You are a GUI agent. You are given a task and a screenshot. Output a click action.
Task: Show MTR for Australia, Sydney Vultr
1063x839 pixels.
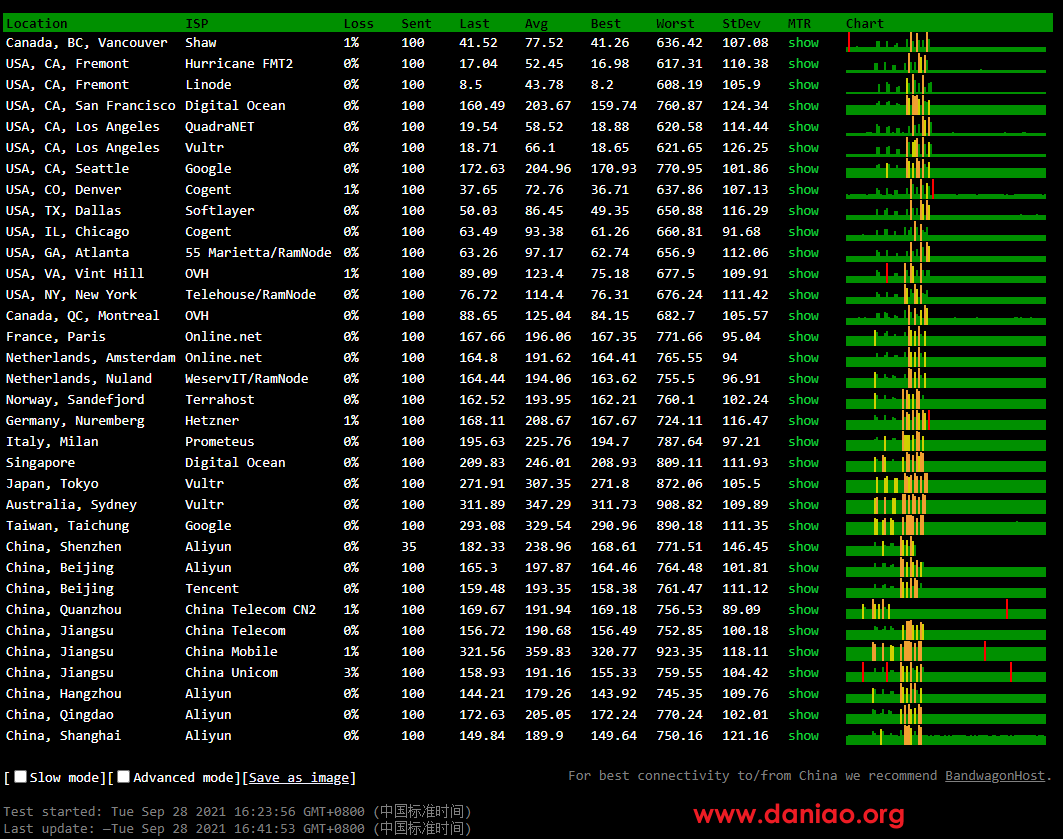[803, 505]
